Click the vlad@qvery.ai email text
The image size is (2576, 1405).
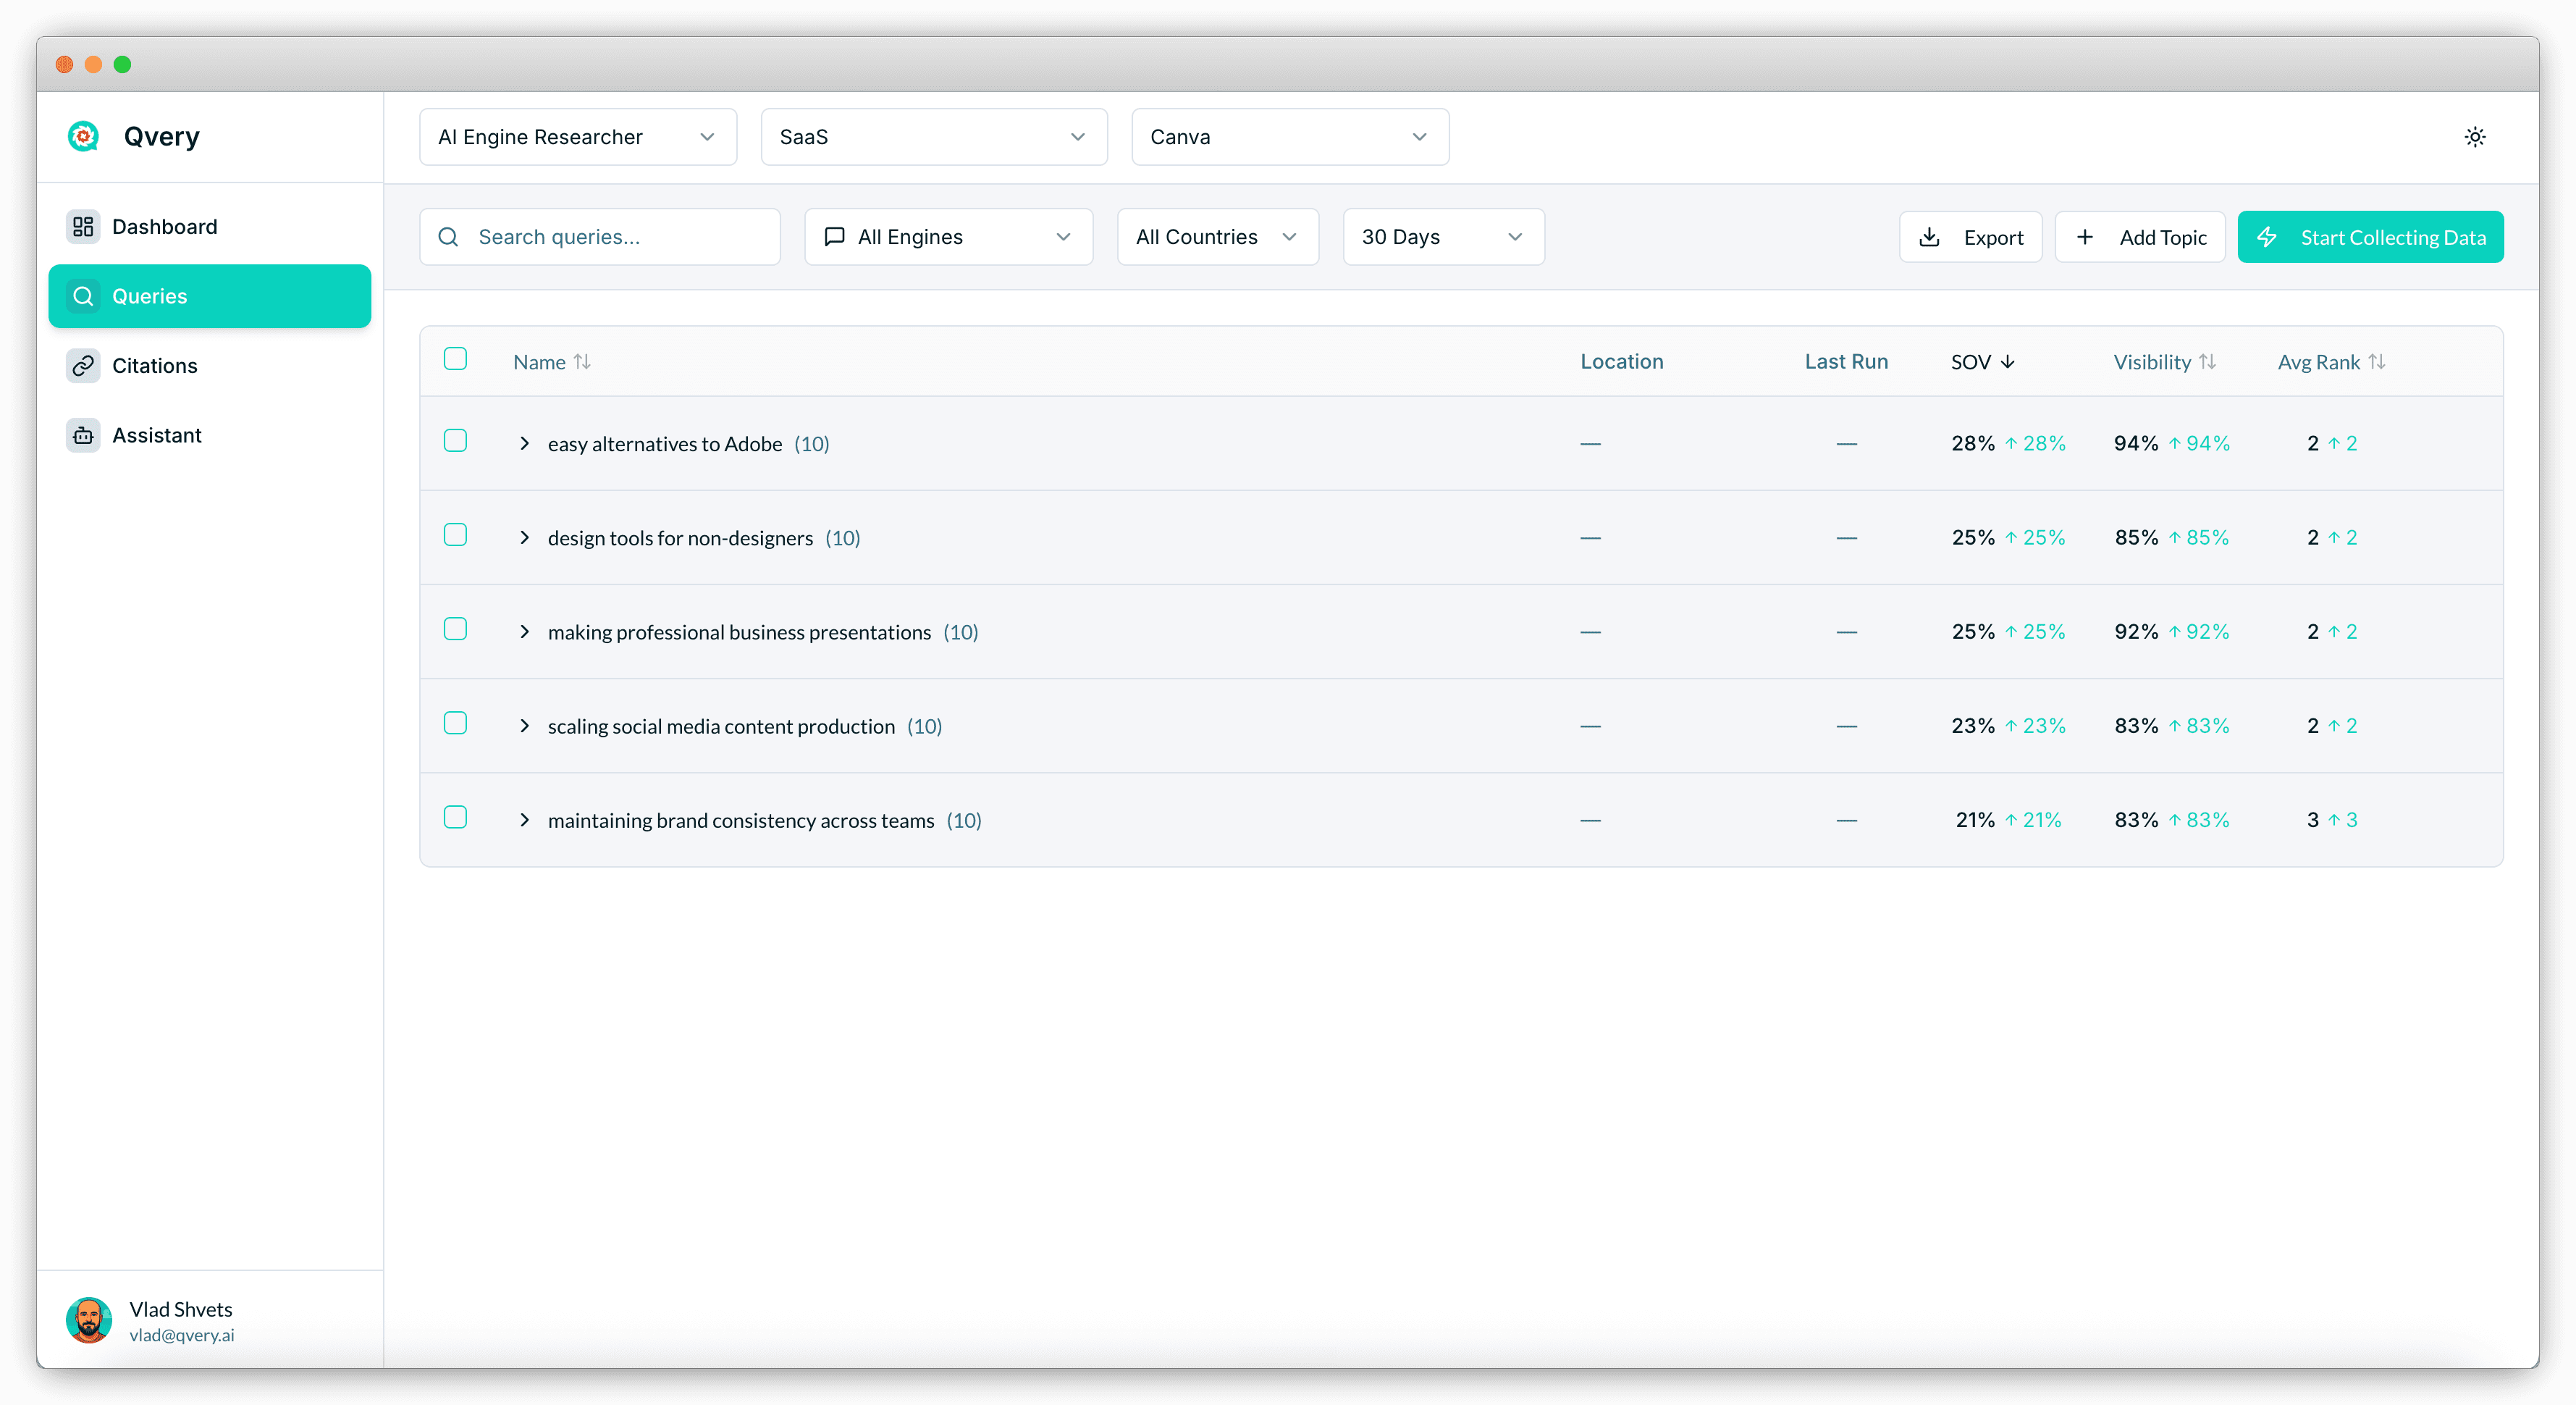[x=182, y=1335]
